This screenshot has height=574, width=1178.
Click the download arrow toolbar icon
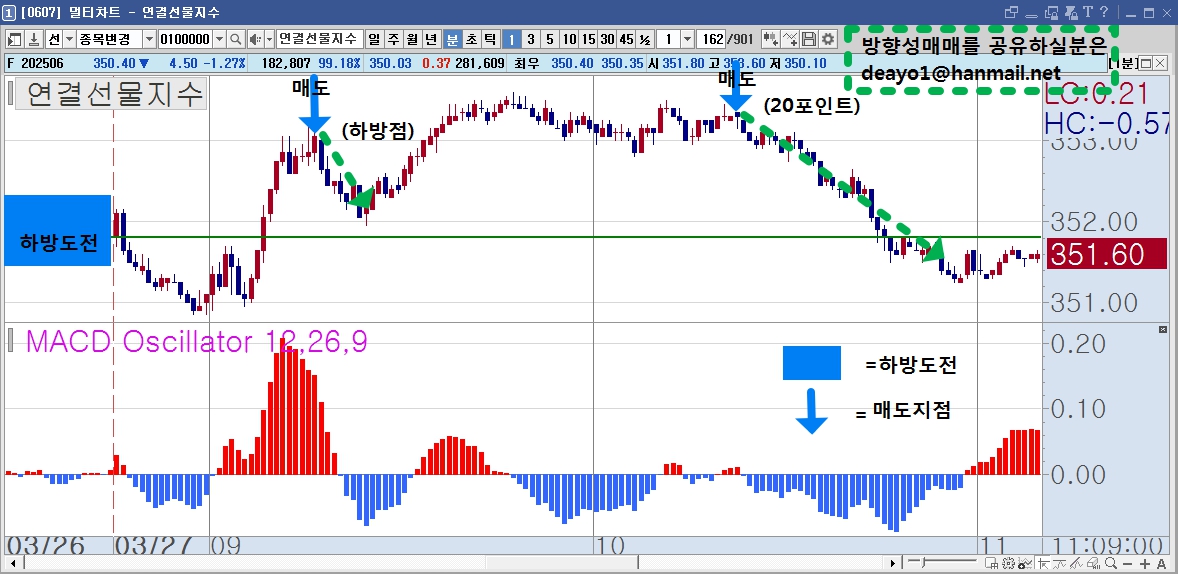pyautogui.click(x=34, y=39)
